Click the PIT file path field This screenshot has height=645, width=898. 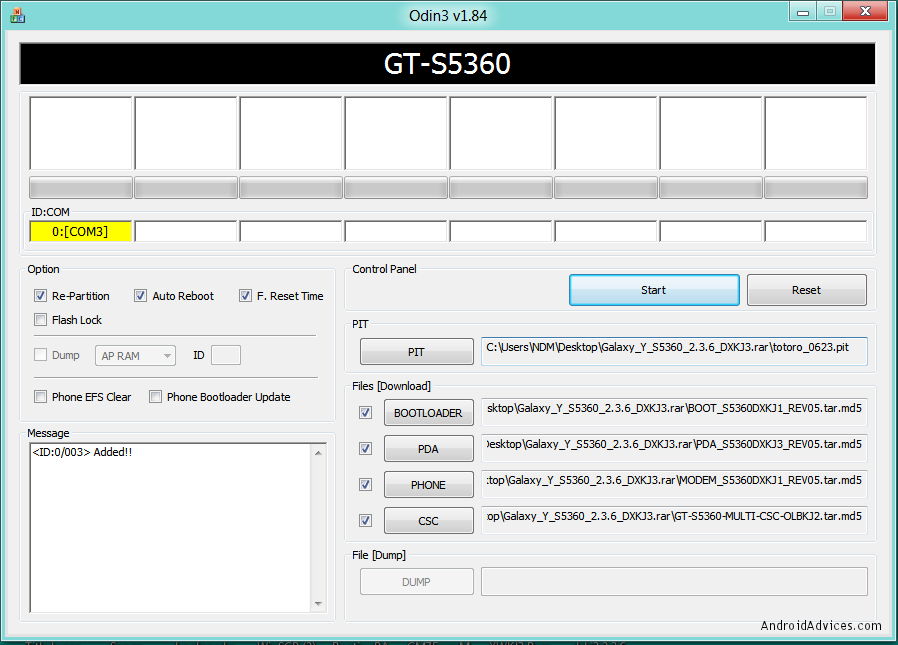pyautogui.click(x=674, y=351)
